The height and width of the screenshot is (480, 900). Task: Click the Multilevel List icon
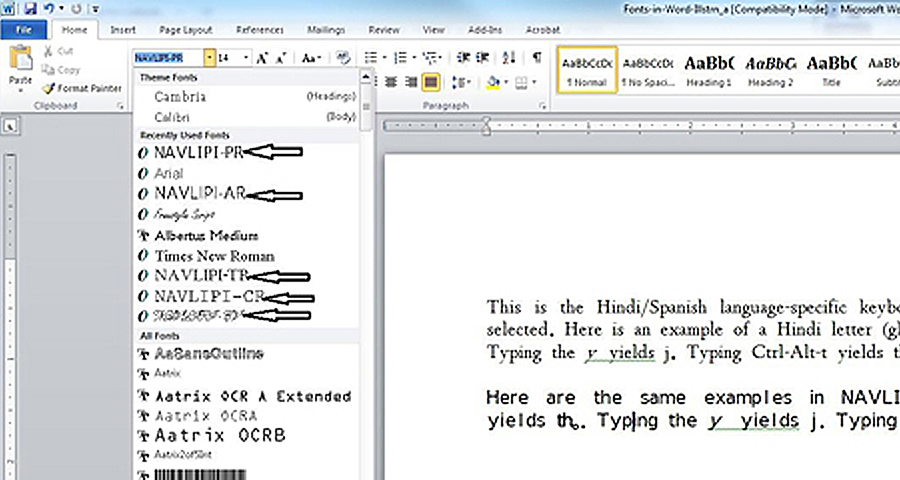pos(430,57)
